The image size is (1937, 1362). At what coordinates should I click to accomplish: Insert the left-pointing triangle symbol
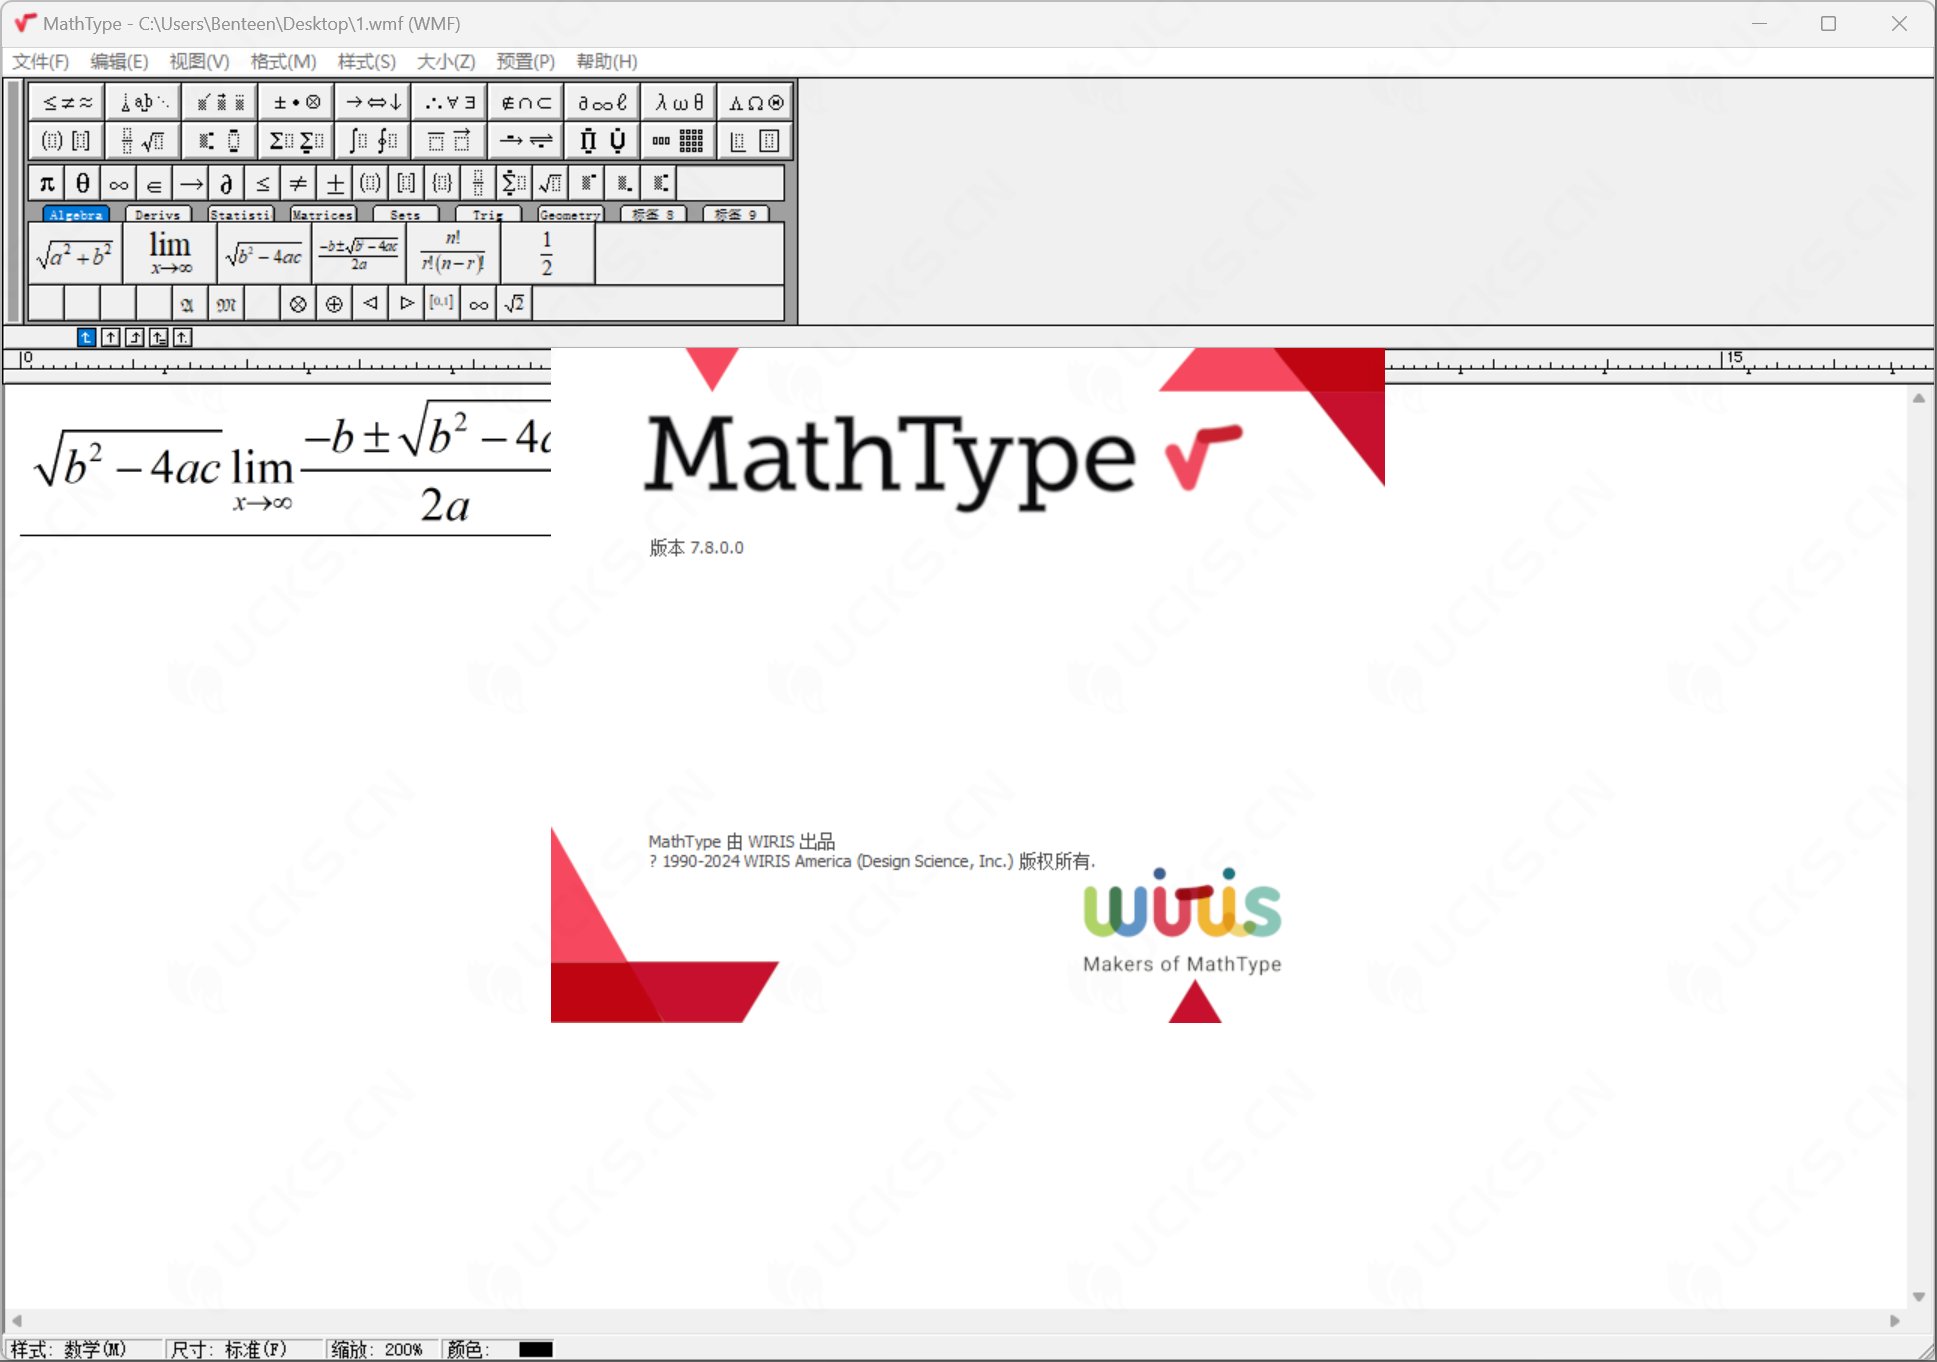370,303
